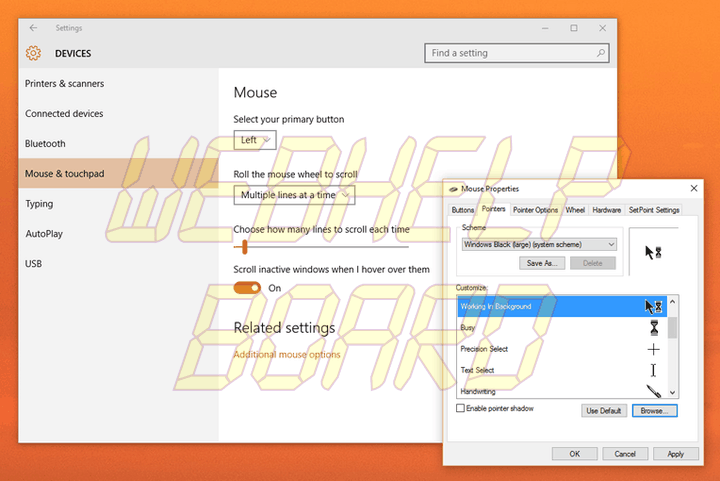Open the pointer Scheme dropdown
The height and width of the screenshot is (481, 720).
click(539, 245)
